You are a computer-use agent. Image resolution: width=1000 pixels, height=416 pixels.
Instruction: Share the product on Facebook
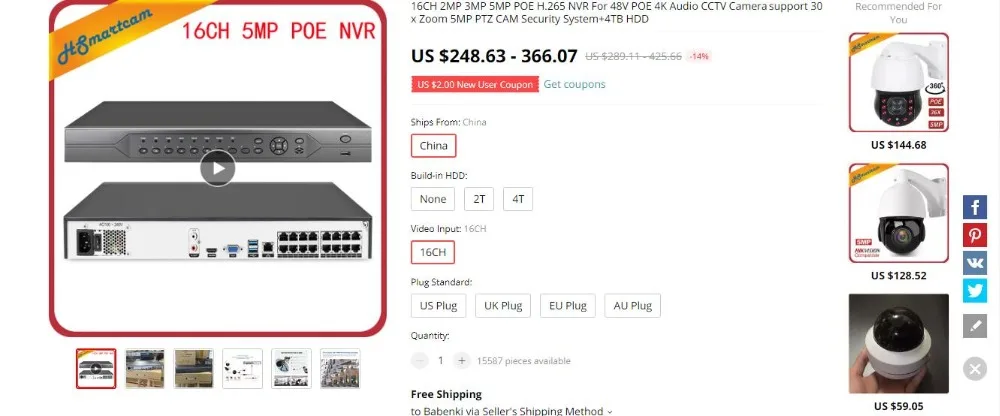(x=974, y=207)
